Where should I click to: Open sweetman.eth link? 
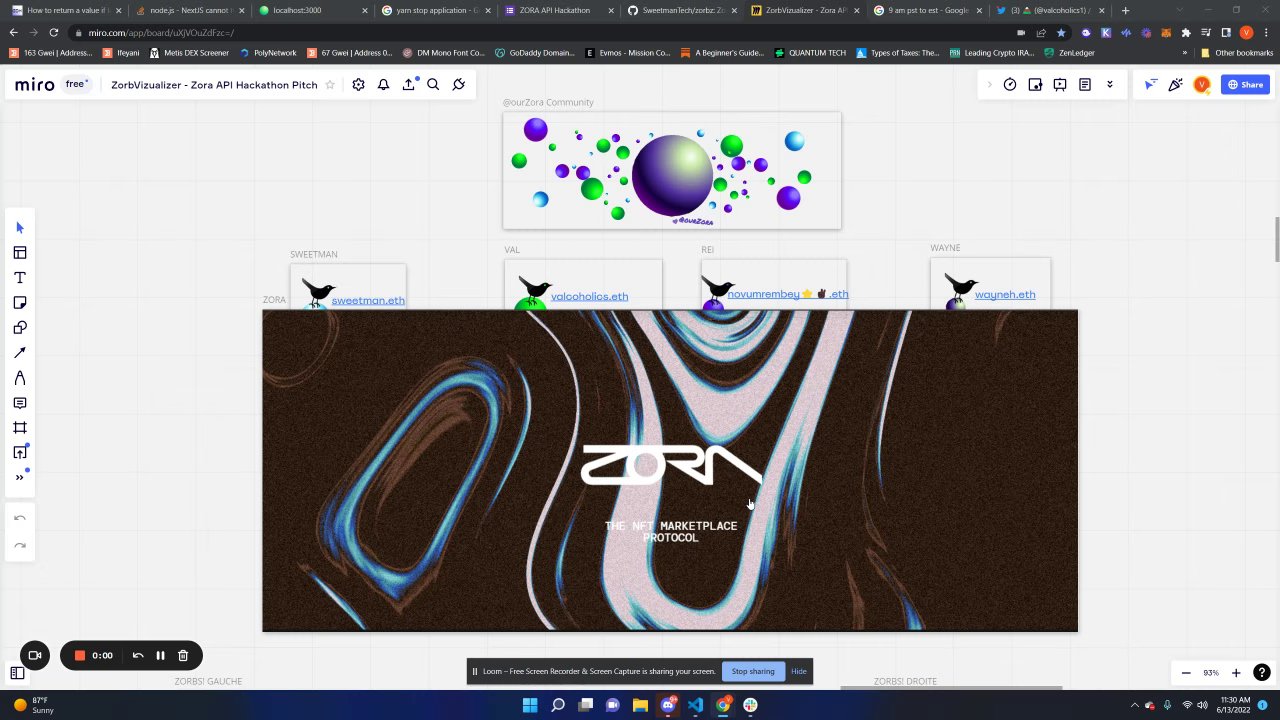368,300
